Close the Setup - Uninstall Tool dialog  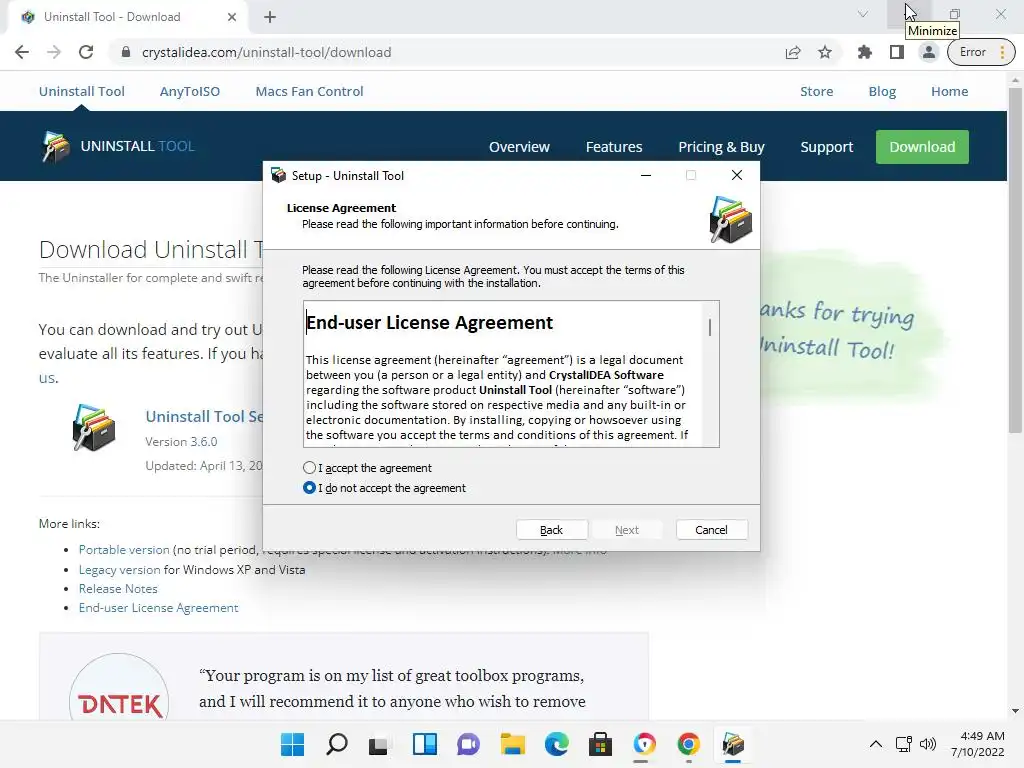pos(737,175)
